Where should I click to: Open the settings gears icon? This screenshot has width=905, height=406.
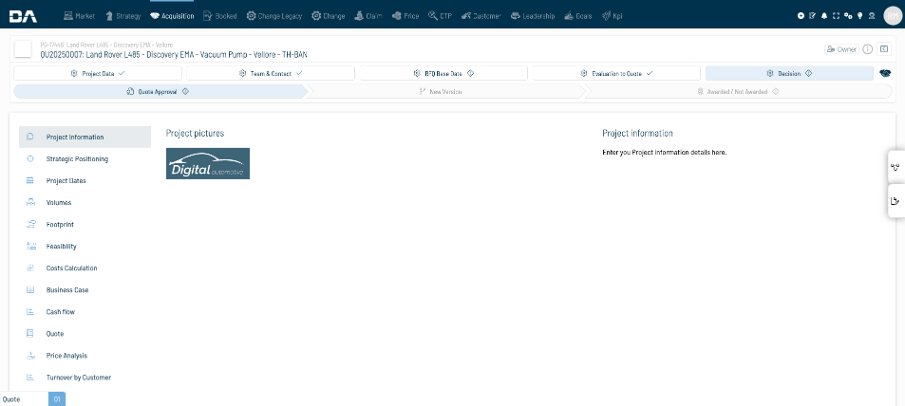tap(848, 16)
